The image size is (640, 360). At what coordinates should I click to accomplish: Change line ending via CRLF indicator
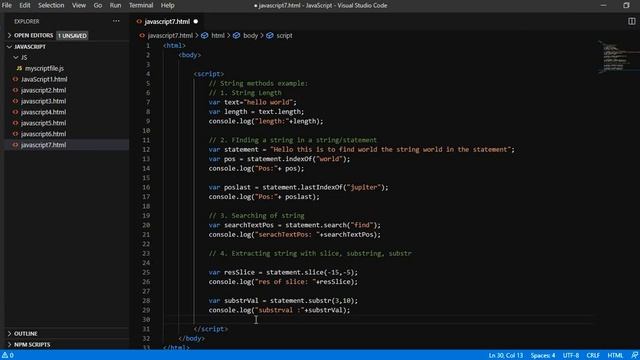click(593, 355)
